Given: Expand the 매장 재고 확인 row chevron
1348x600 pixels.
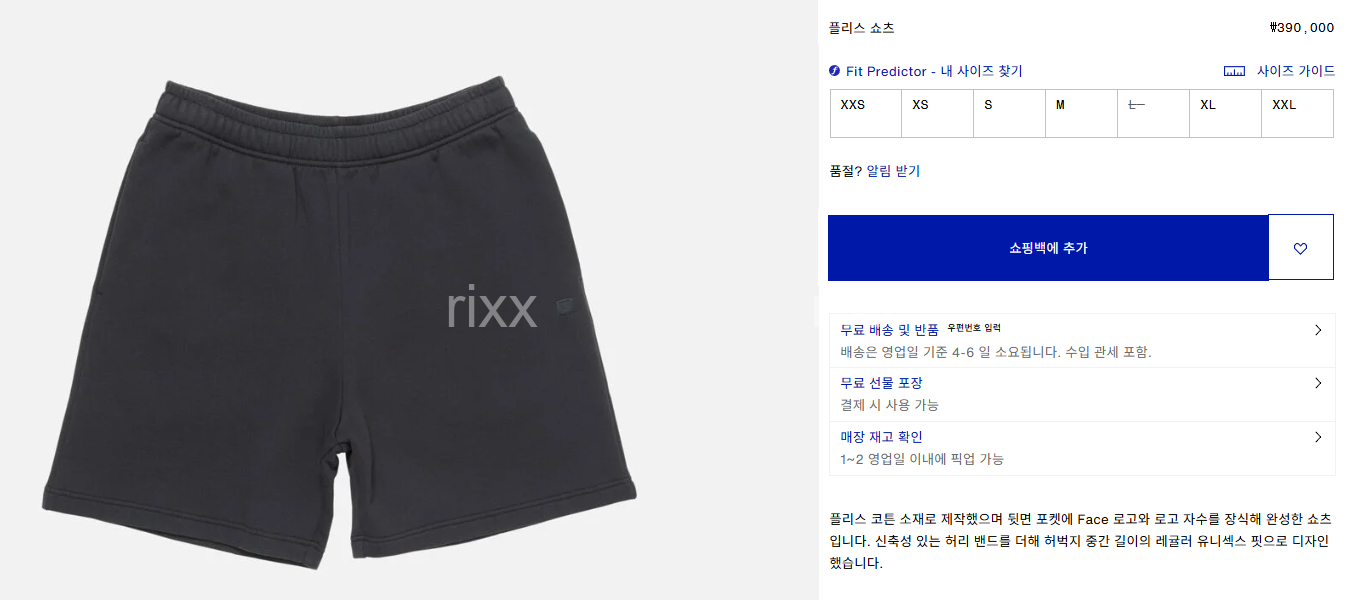Looking at the screenshot, I should [x=1318, y=437].
